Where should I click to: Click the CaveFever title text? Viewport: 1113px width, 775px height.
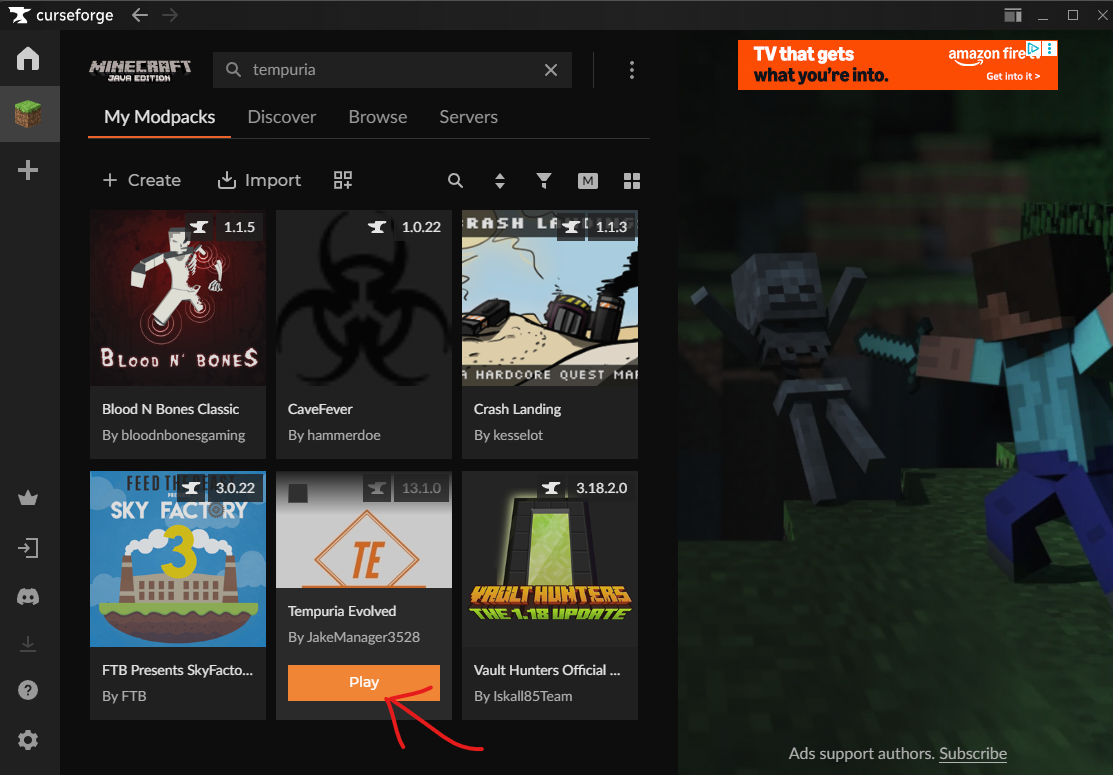coord(320,409)
